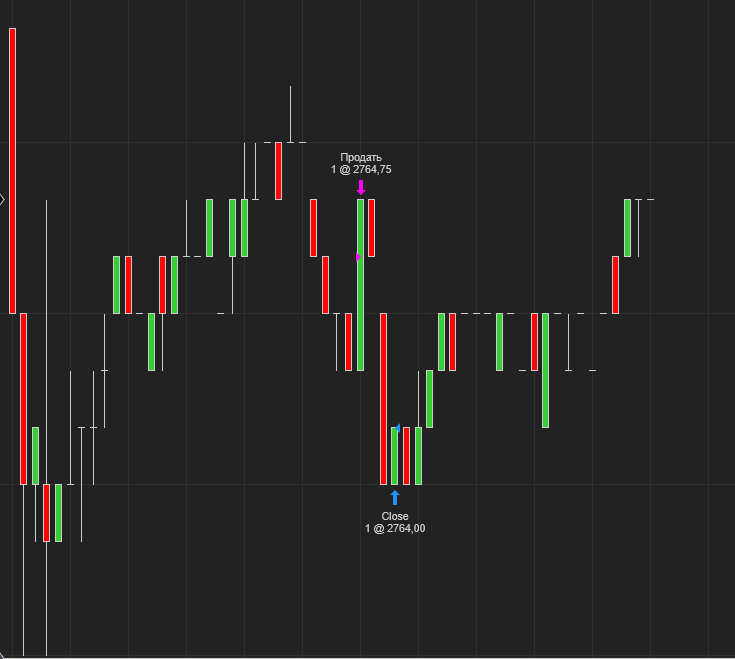This screenshot has width=735, height=659.
Task: Select the last red candle before the final green candle
Action: tap(616, 285)
